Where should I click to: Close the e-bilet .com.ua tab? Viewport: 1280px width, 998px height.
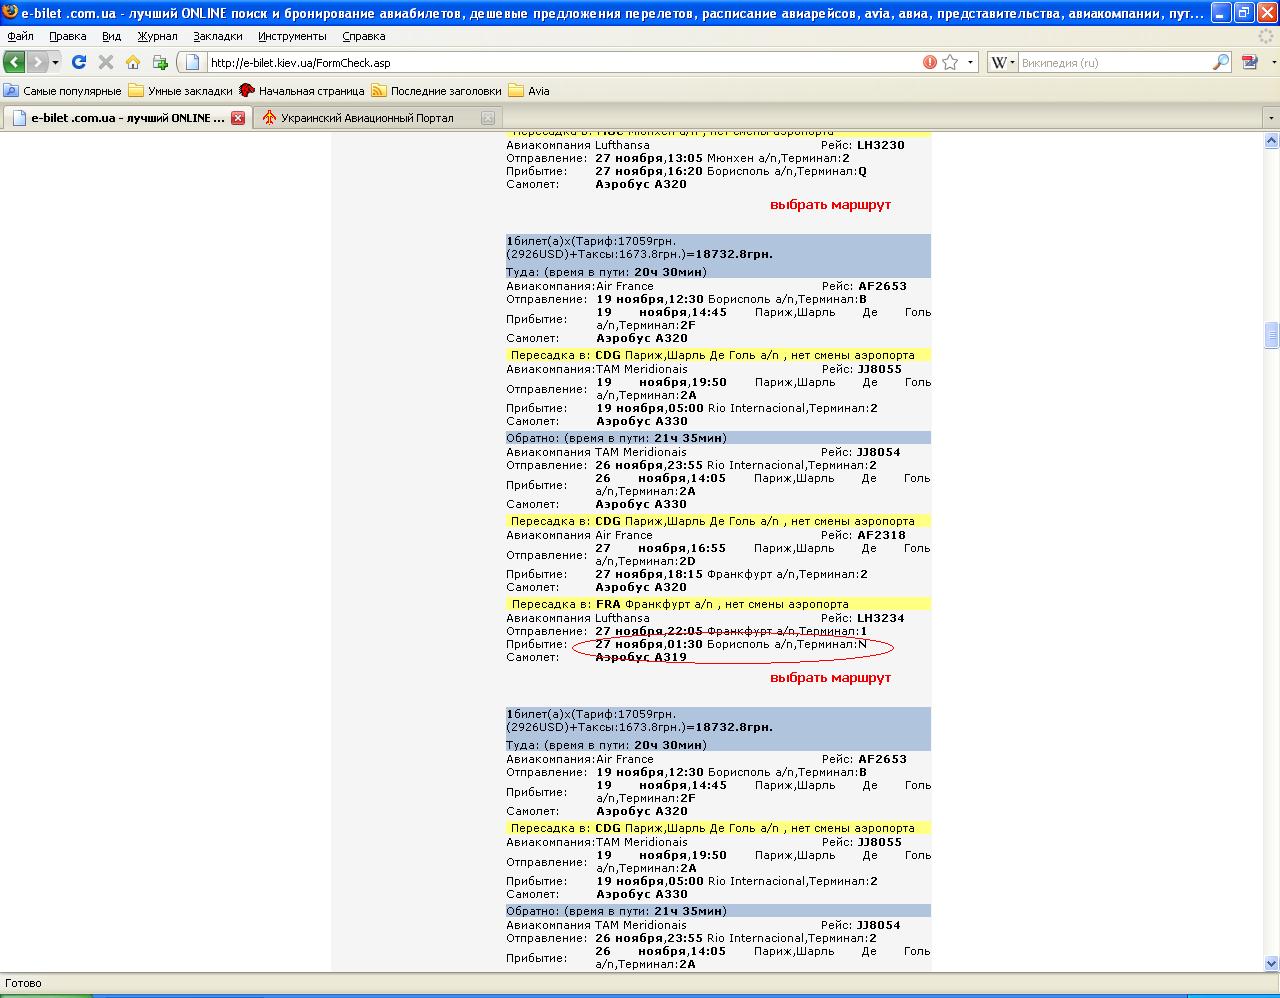(238, 118)
